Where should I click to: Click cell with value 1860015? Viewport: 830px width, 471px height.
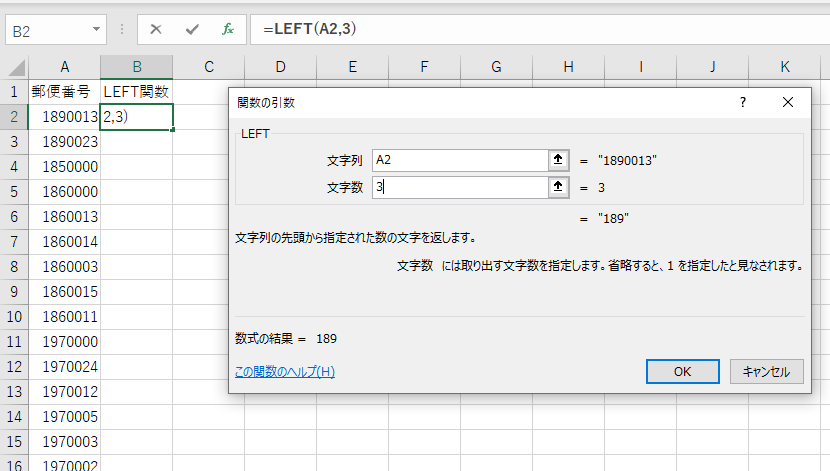click(65, 292)
